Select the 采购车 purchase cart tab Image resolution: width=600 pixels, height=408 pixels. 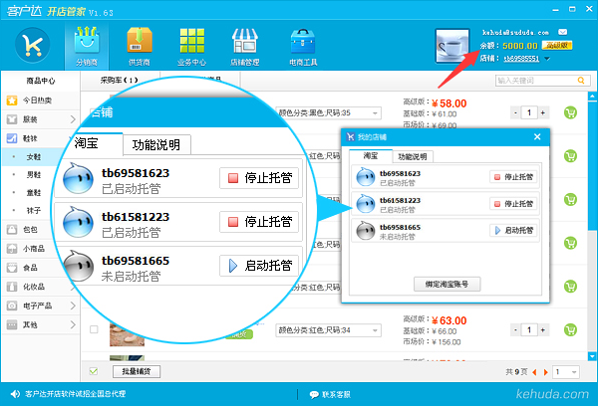120,79
